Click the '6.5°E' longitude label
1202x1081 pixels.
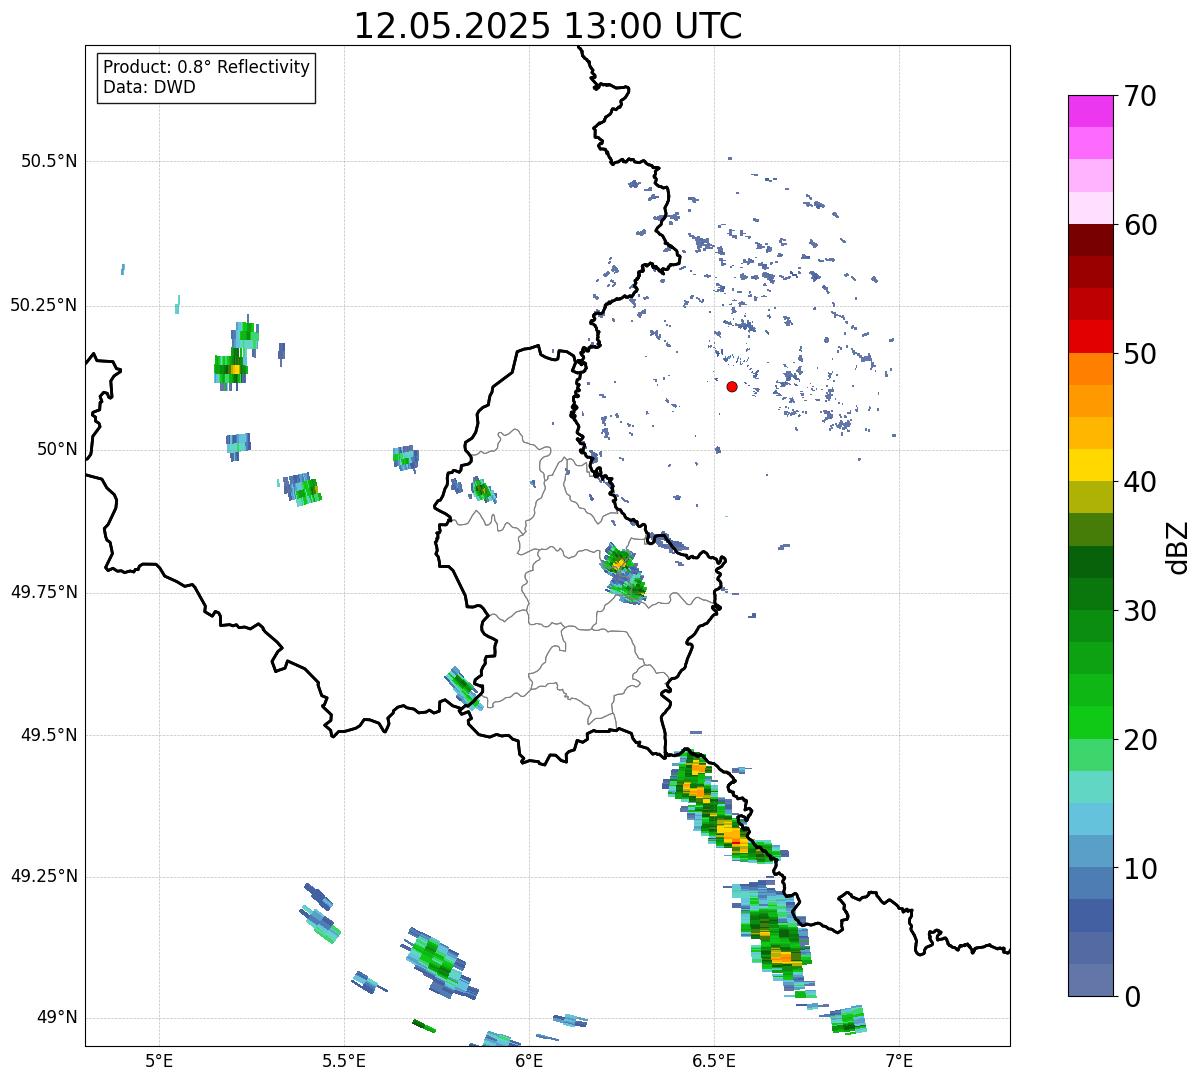point(714,1060)
